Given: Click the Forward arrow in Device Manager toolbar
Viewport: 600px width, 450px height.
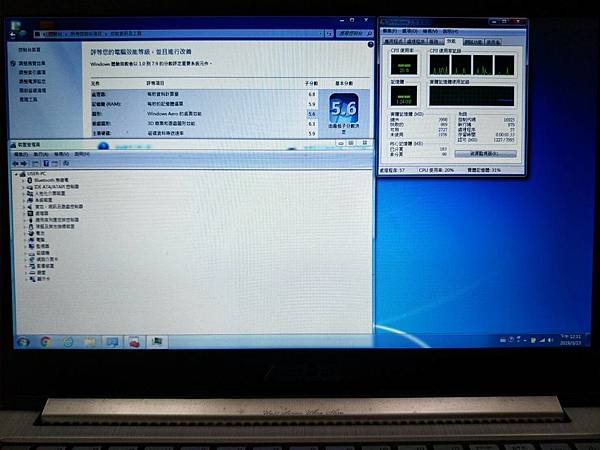Looking at the screenshot, I should [24, 164].
